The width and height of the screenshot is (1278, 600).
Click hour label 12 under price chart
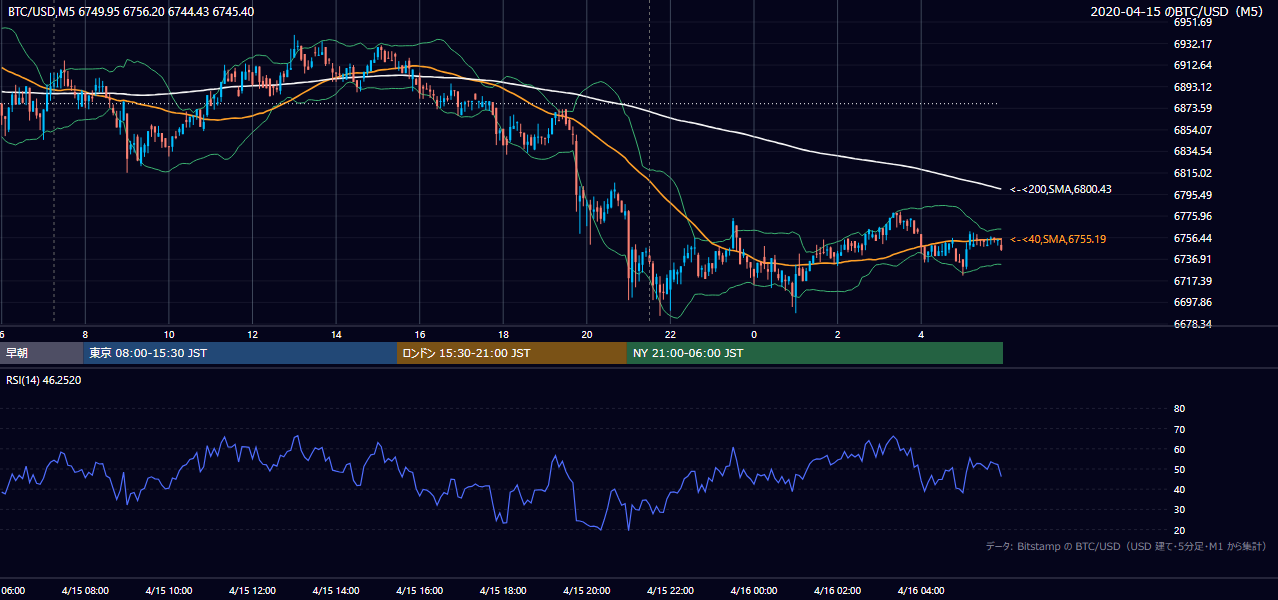pyautogui.click(x=252, y=335)
